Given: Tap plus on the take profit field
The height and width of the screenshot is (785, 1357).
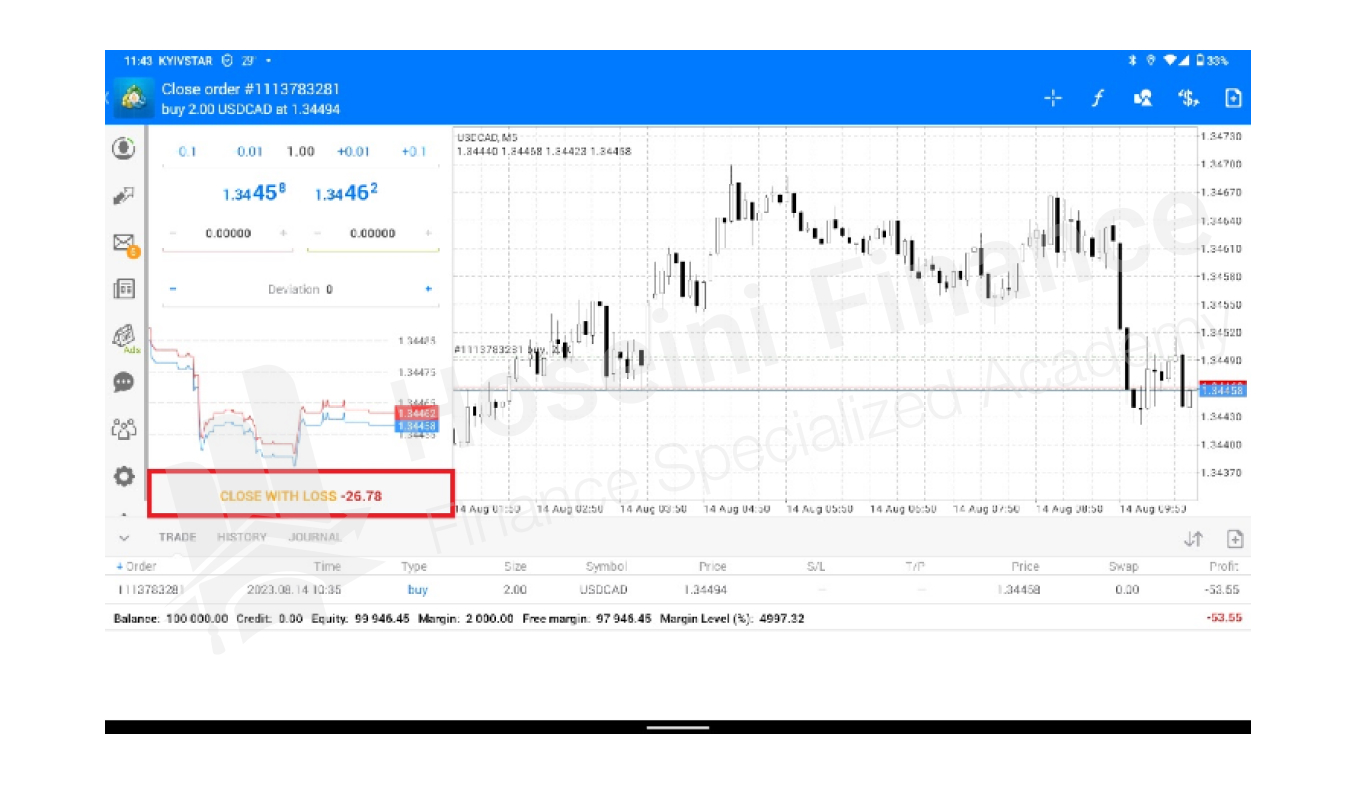Looking at the screenshot, I should 429,233.
